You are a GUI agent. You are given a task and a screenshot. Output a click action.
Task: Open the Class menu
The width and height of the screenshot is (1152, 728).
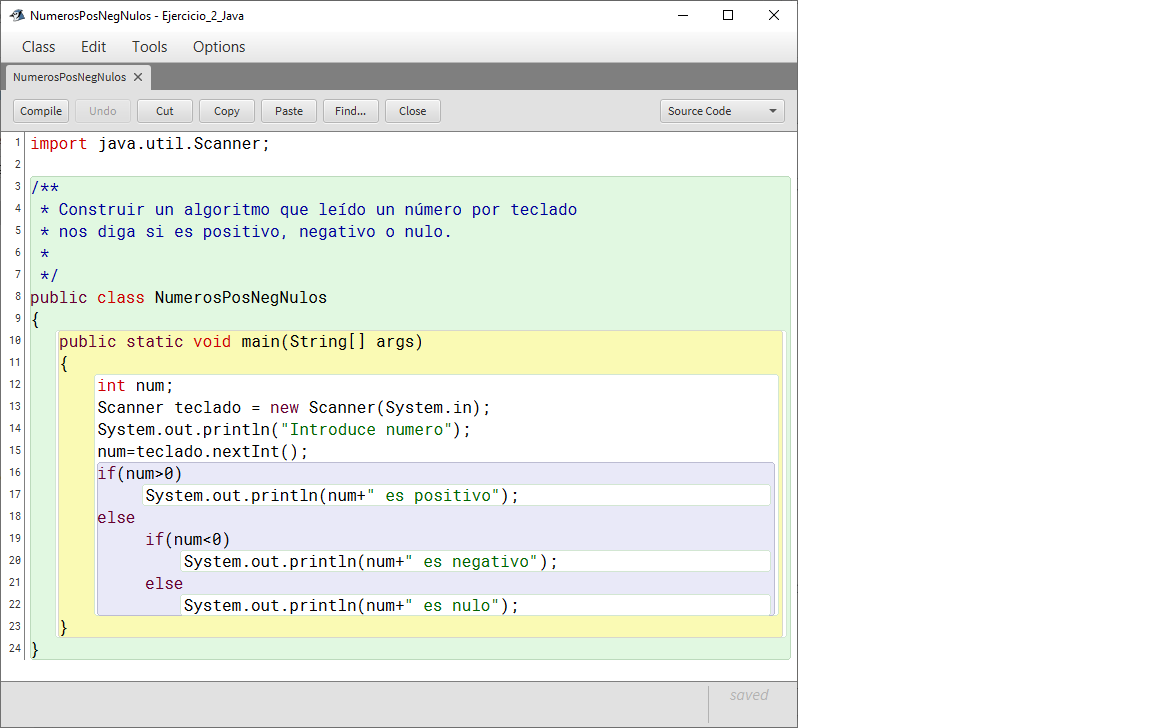click(x=39, y=47)
